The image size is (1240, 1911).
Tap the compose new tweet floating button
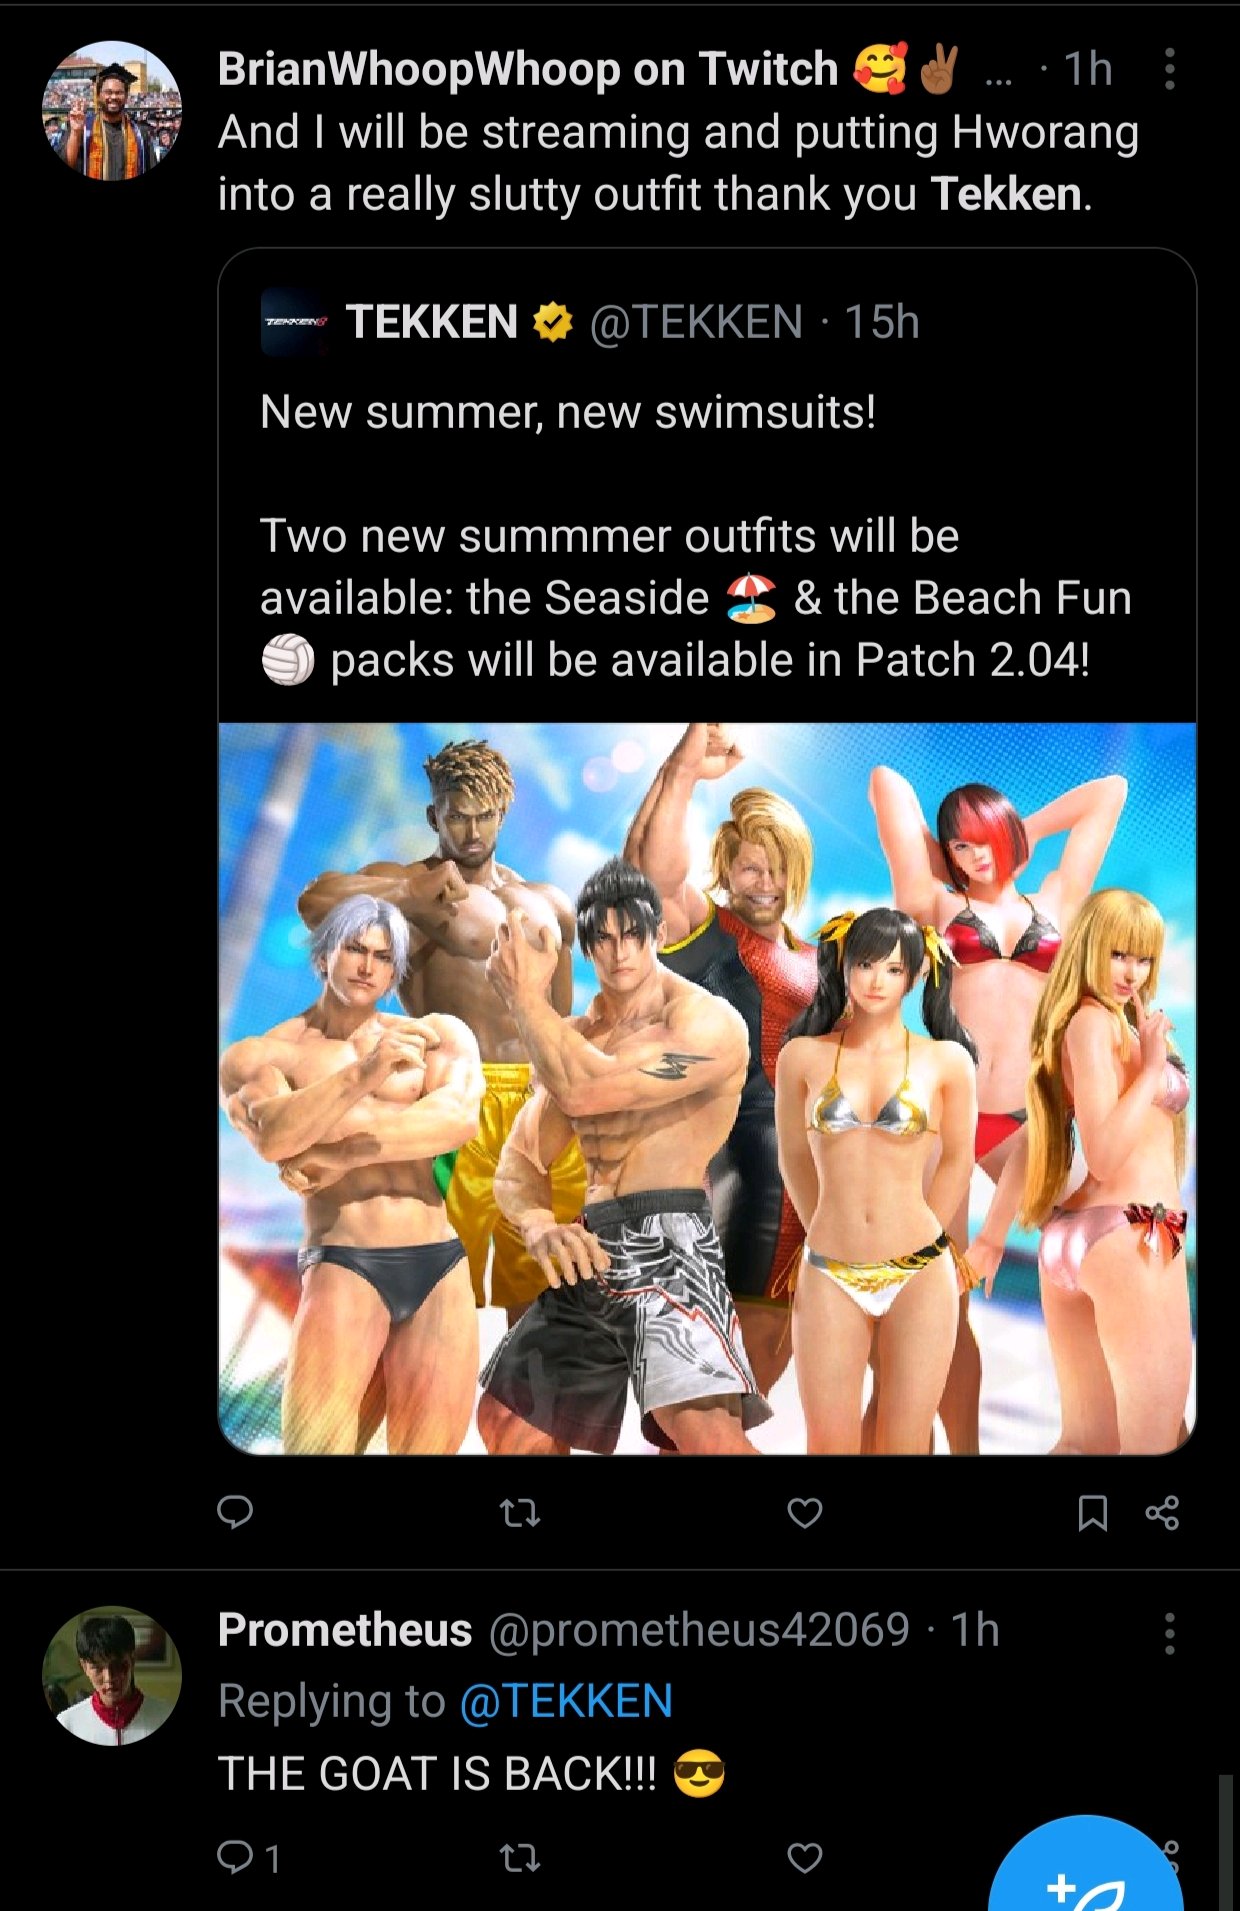[x=1087, y=1866]
